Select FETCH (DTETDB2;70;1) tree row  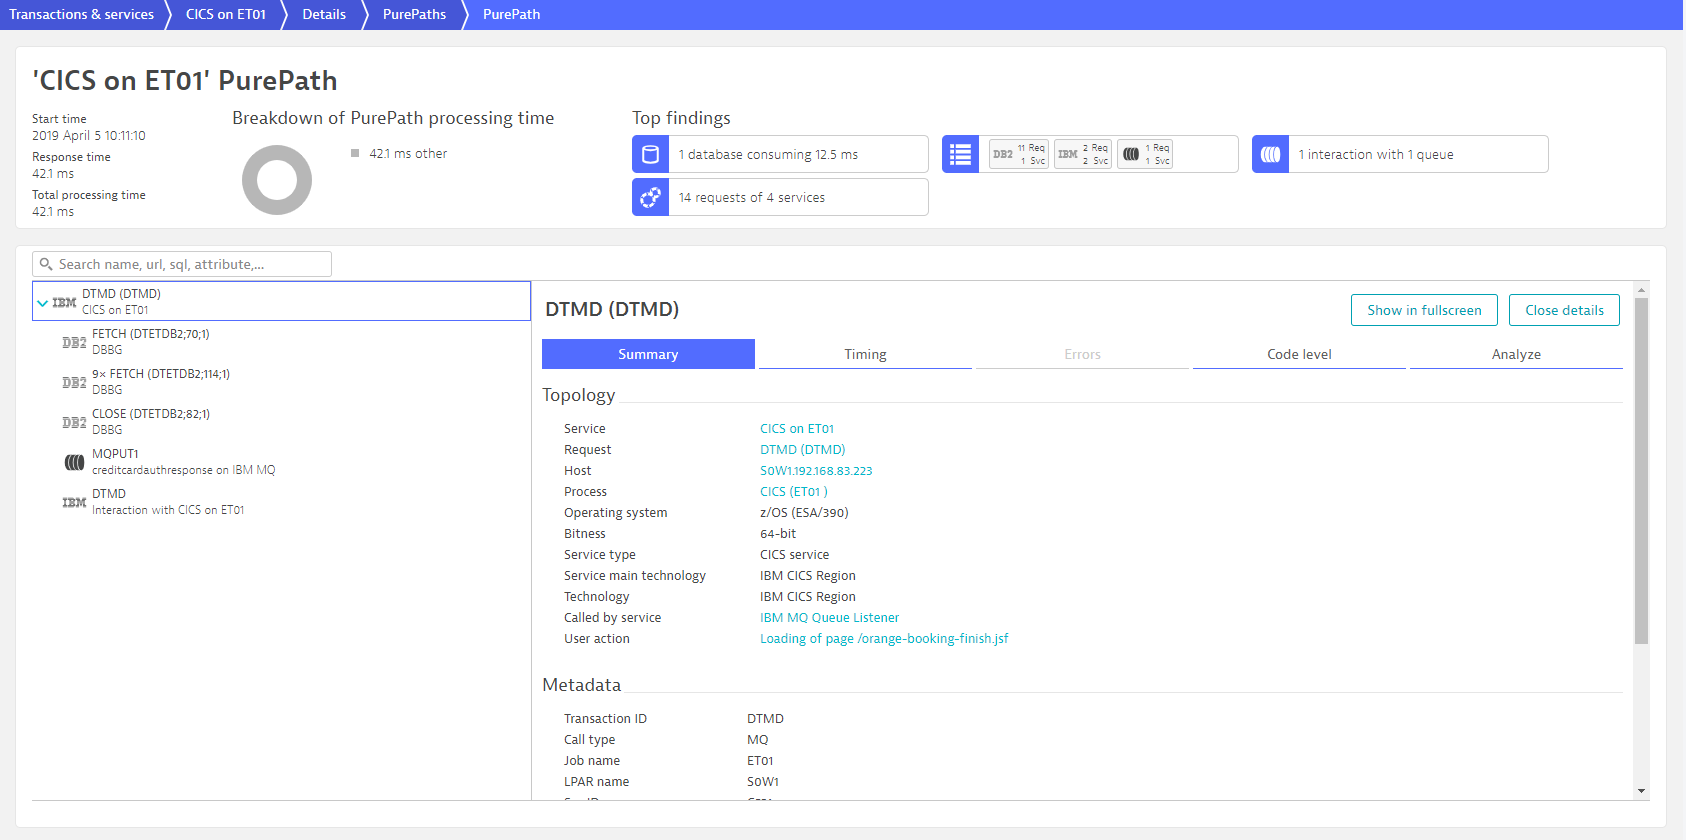click(281, 341)
